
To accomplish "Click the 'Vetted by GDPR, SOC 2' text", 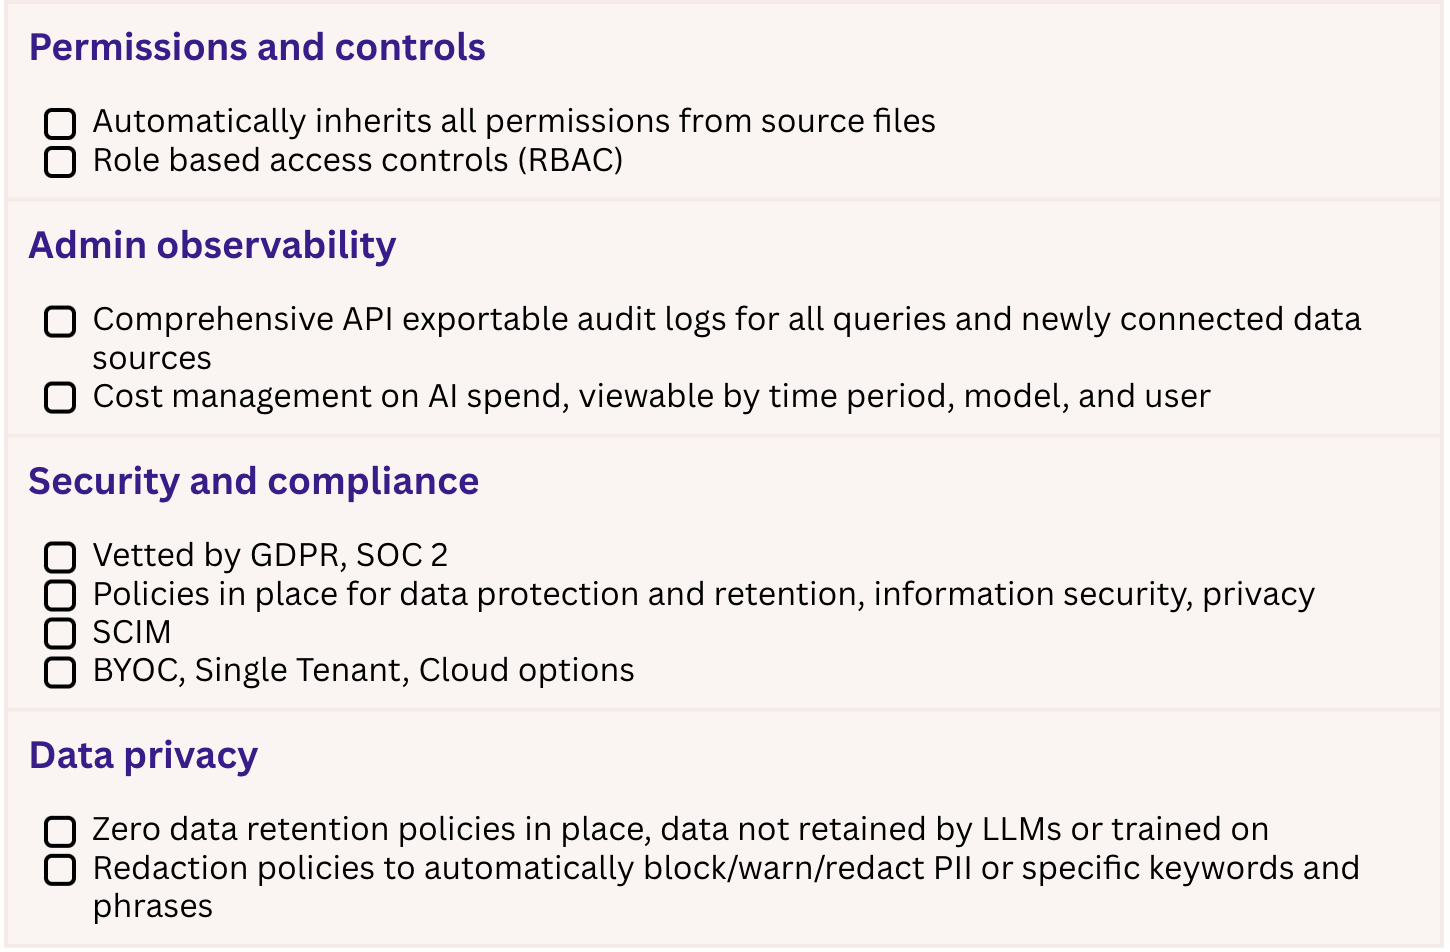I will click(x=270, y=555).
